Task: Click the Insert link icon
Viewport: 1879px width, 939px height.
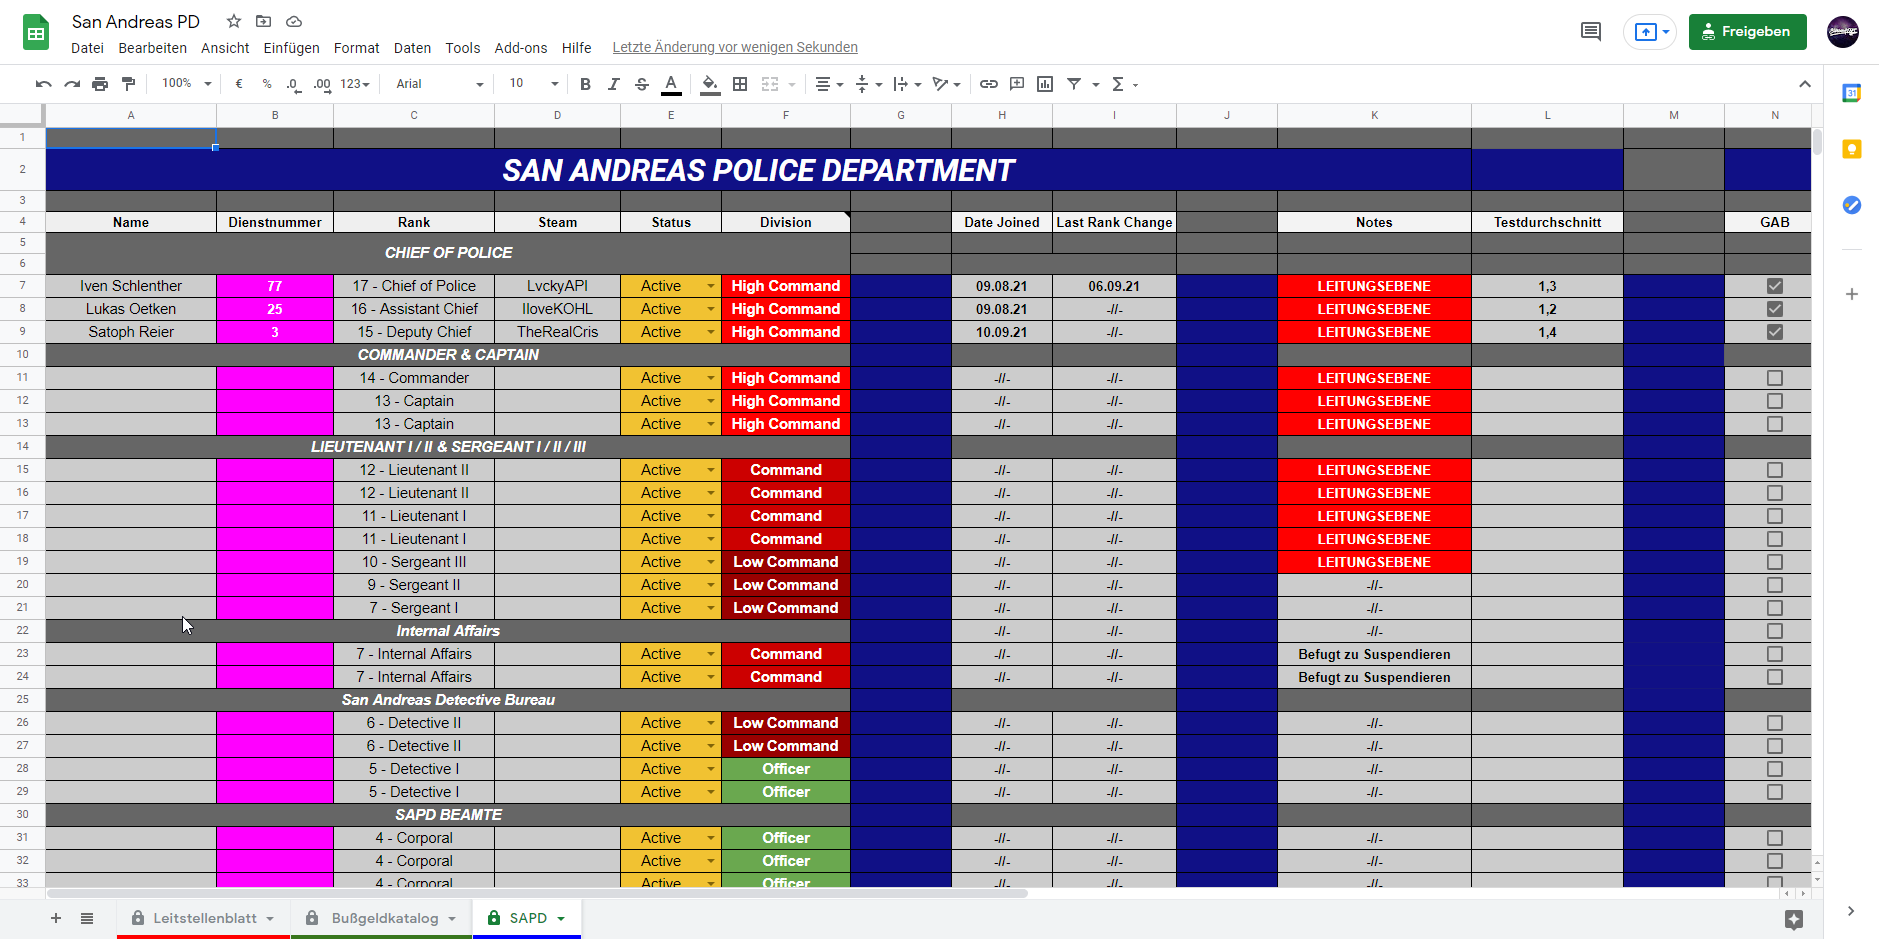Action: [988, 84]
